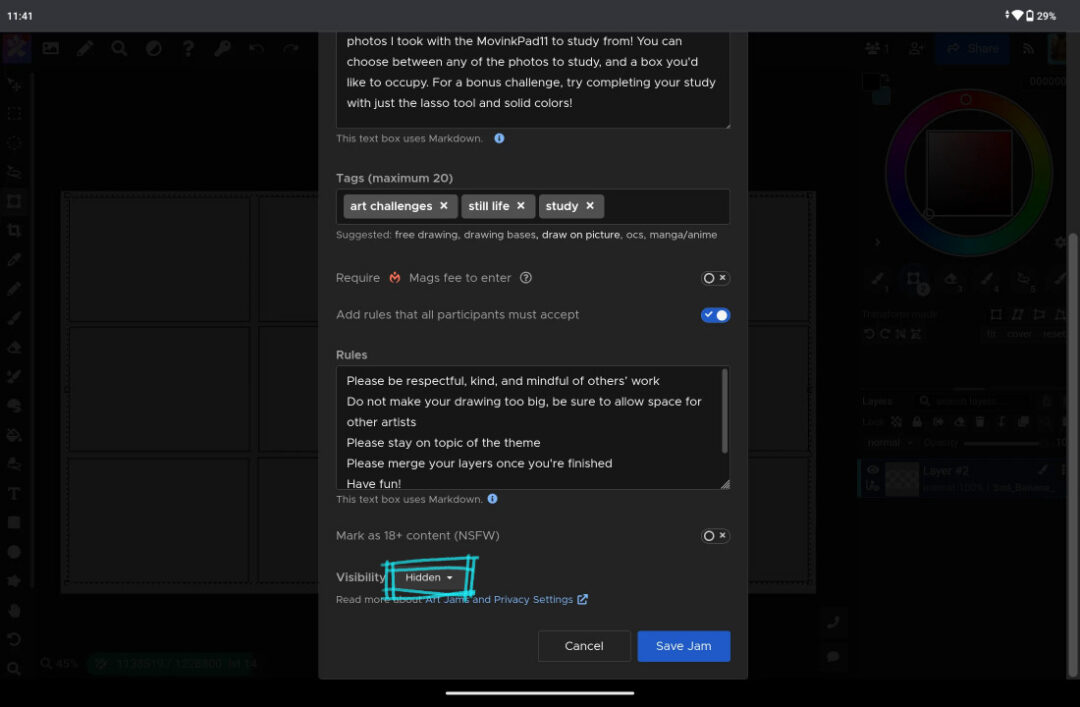Click the Rules text box scrollbar

pos(725,411)
